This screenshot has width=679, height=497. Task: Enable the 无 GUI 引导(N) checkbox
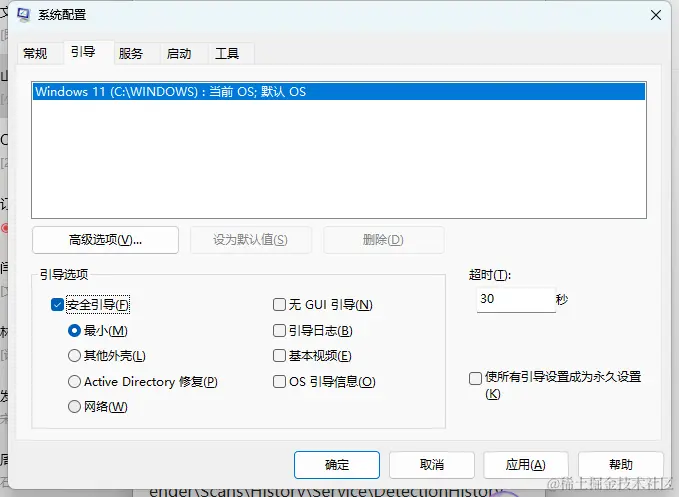pos(279,305)
